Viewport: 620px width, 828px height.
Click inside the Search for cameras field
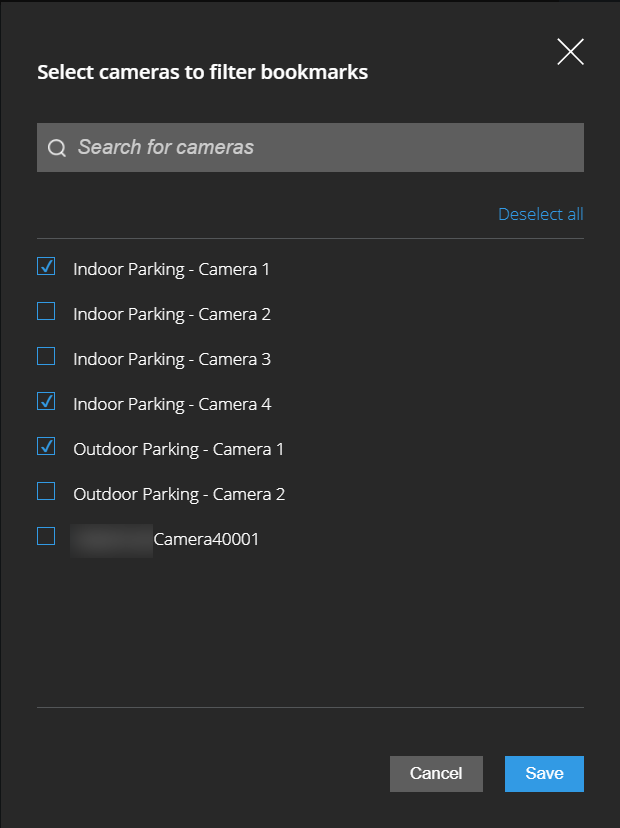(310, 147)
